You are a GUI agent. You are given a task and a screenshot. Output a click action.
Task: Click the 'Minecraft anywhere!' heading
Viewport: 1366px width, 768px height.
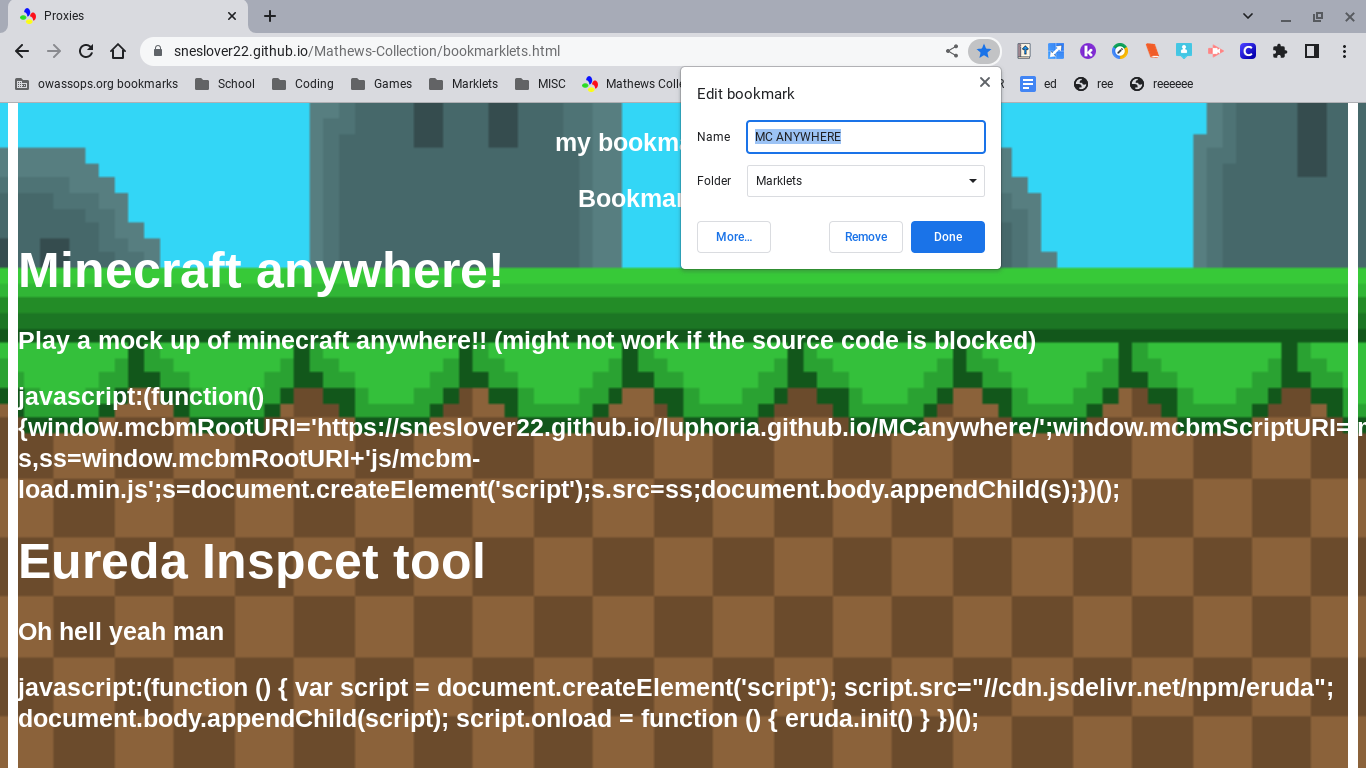click(261, 270)
